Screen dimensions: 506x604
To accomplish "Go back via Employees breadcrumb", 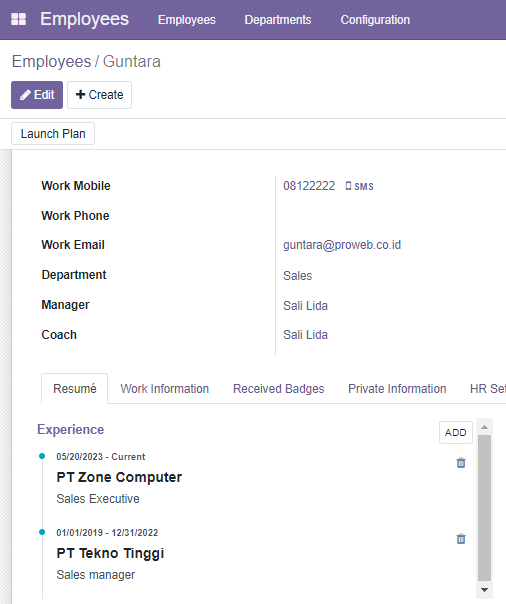I will click(x=52, y=62).
